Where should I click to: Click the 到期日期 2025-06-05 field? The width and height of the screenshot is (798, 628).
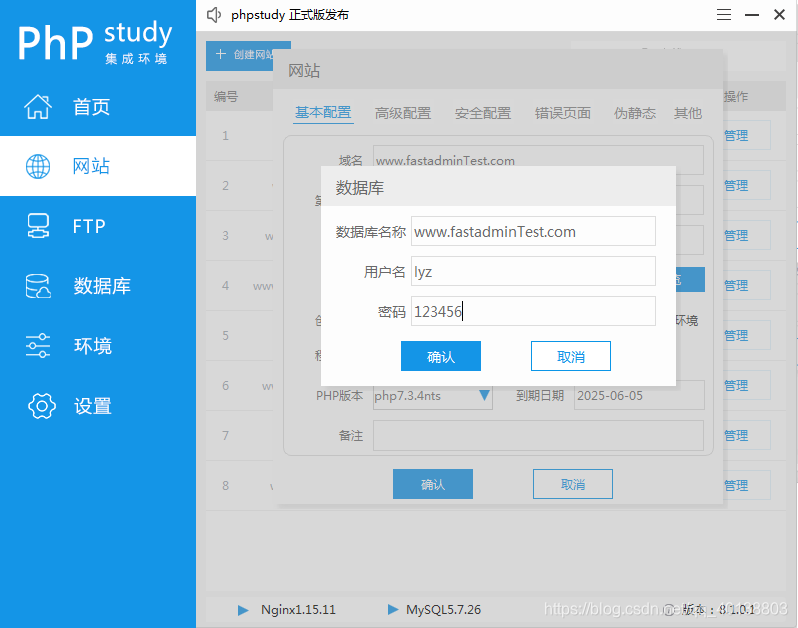pyautogui.click(x=639, y=395)
